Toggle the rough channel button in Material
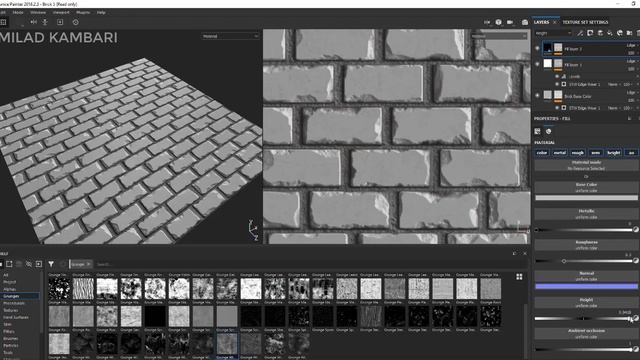Screen dimensions: 640x360 [x=578, y=153]
